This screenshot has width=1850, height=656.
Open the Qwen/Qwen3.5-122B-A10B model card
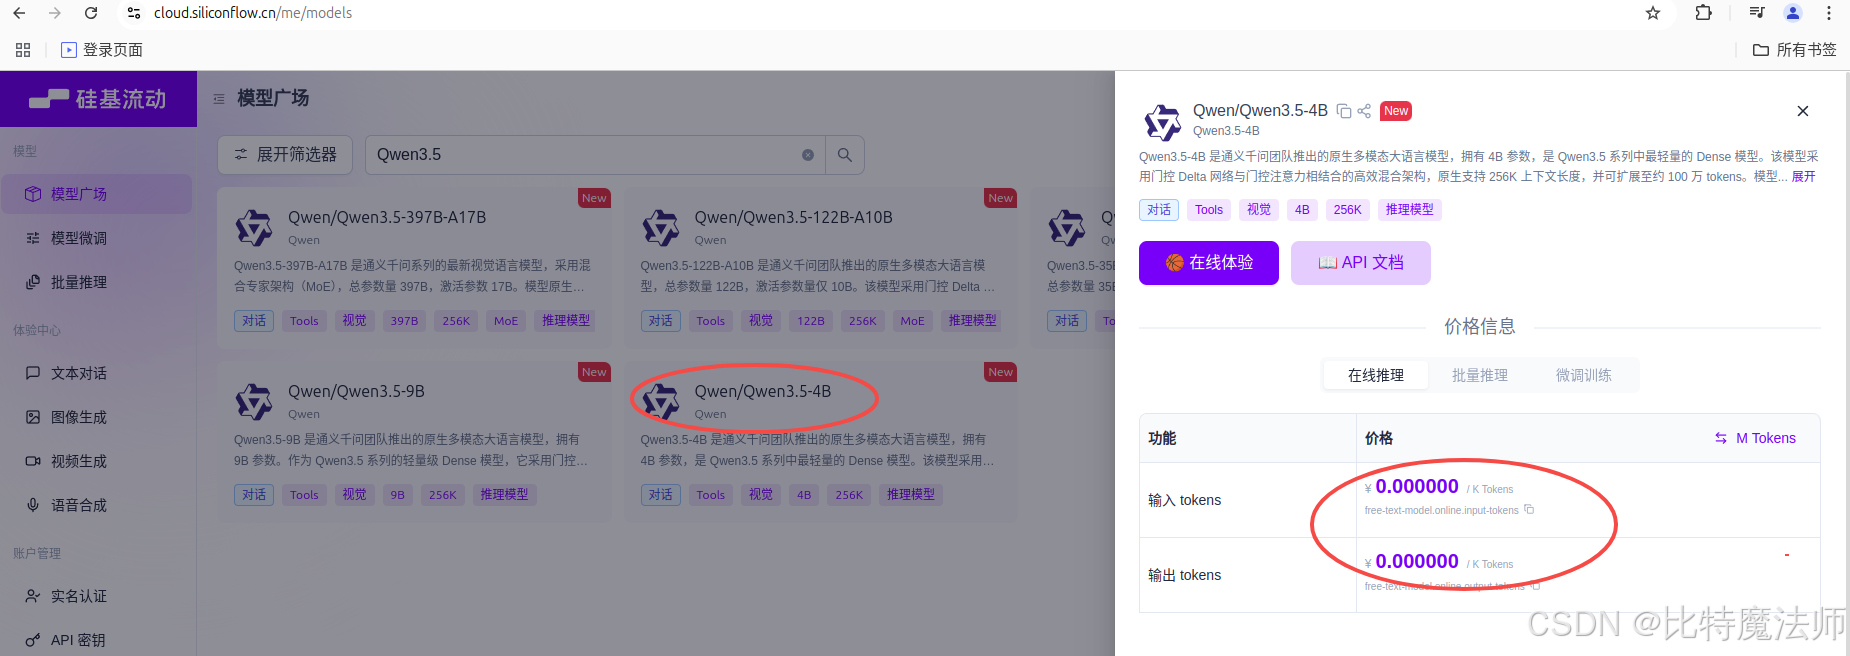820,267
